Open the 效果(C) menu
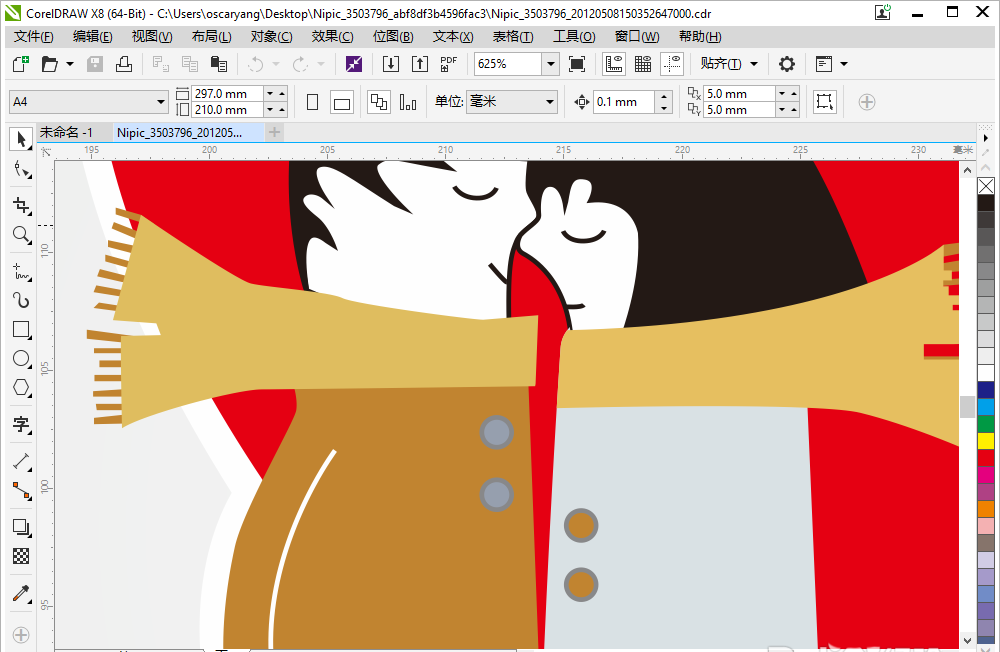Image resolution: width=1000 pixels, height=652 pixels. [332, 36]
